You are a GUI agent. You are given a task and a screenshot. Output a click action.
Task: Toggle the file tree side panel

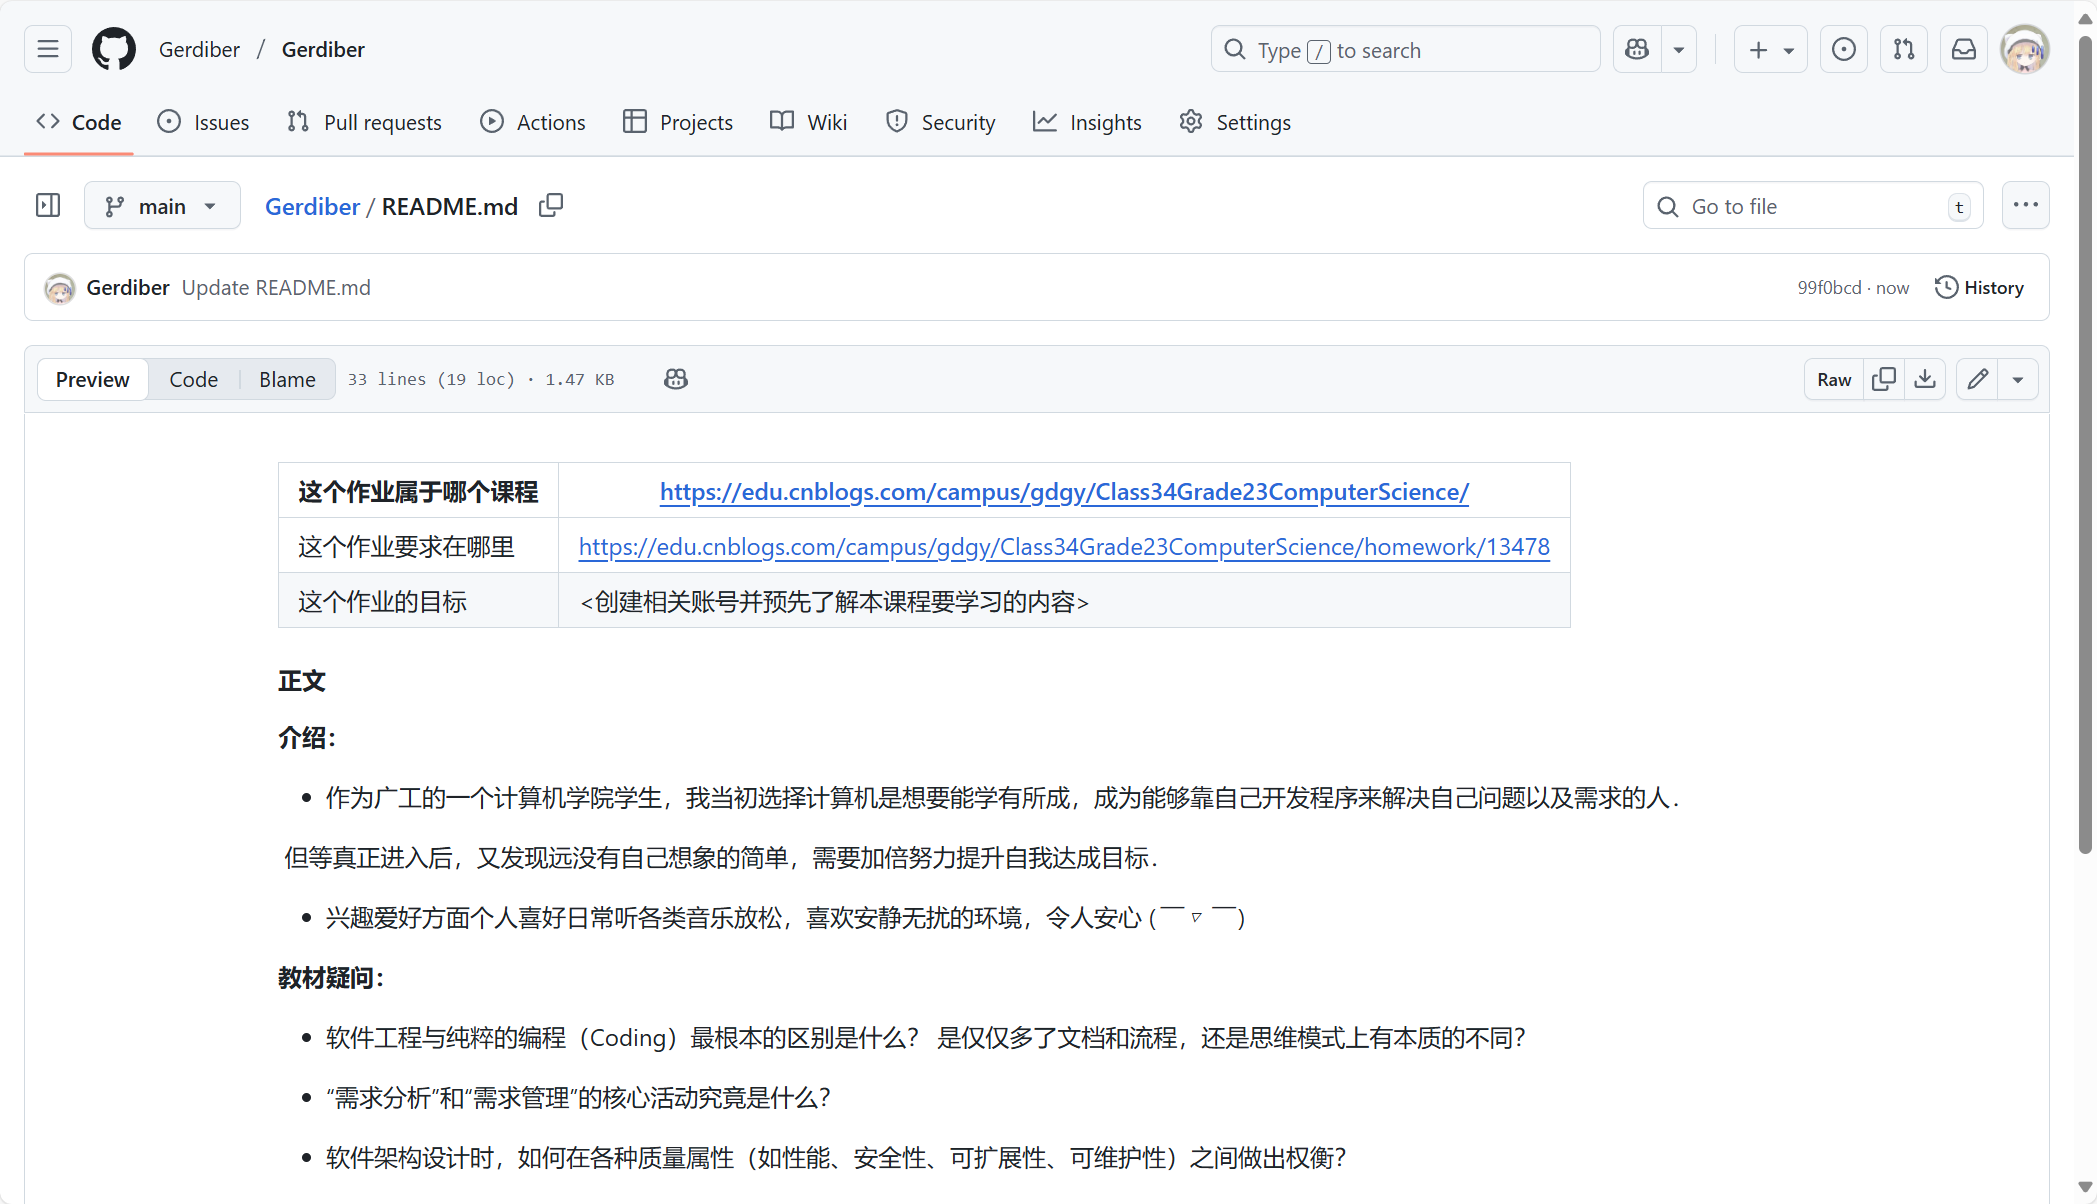(x=47, y=205)
